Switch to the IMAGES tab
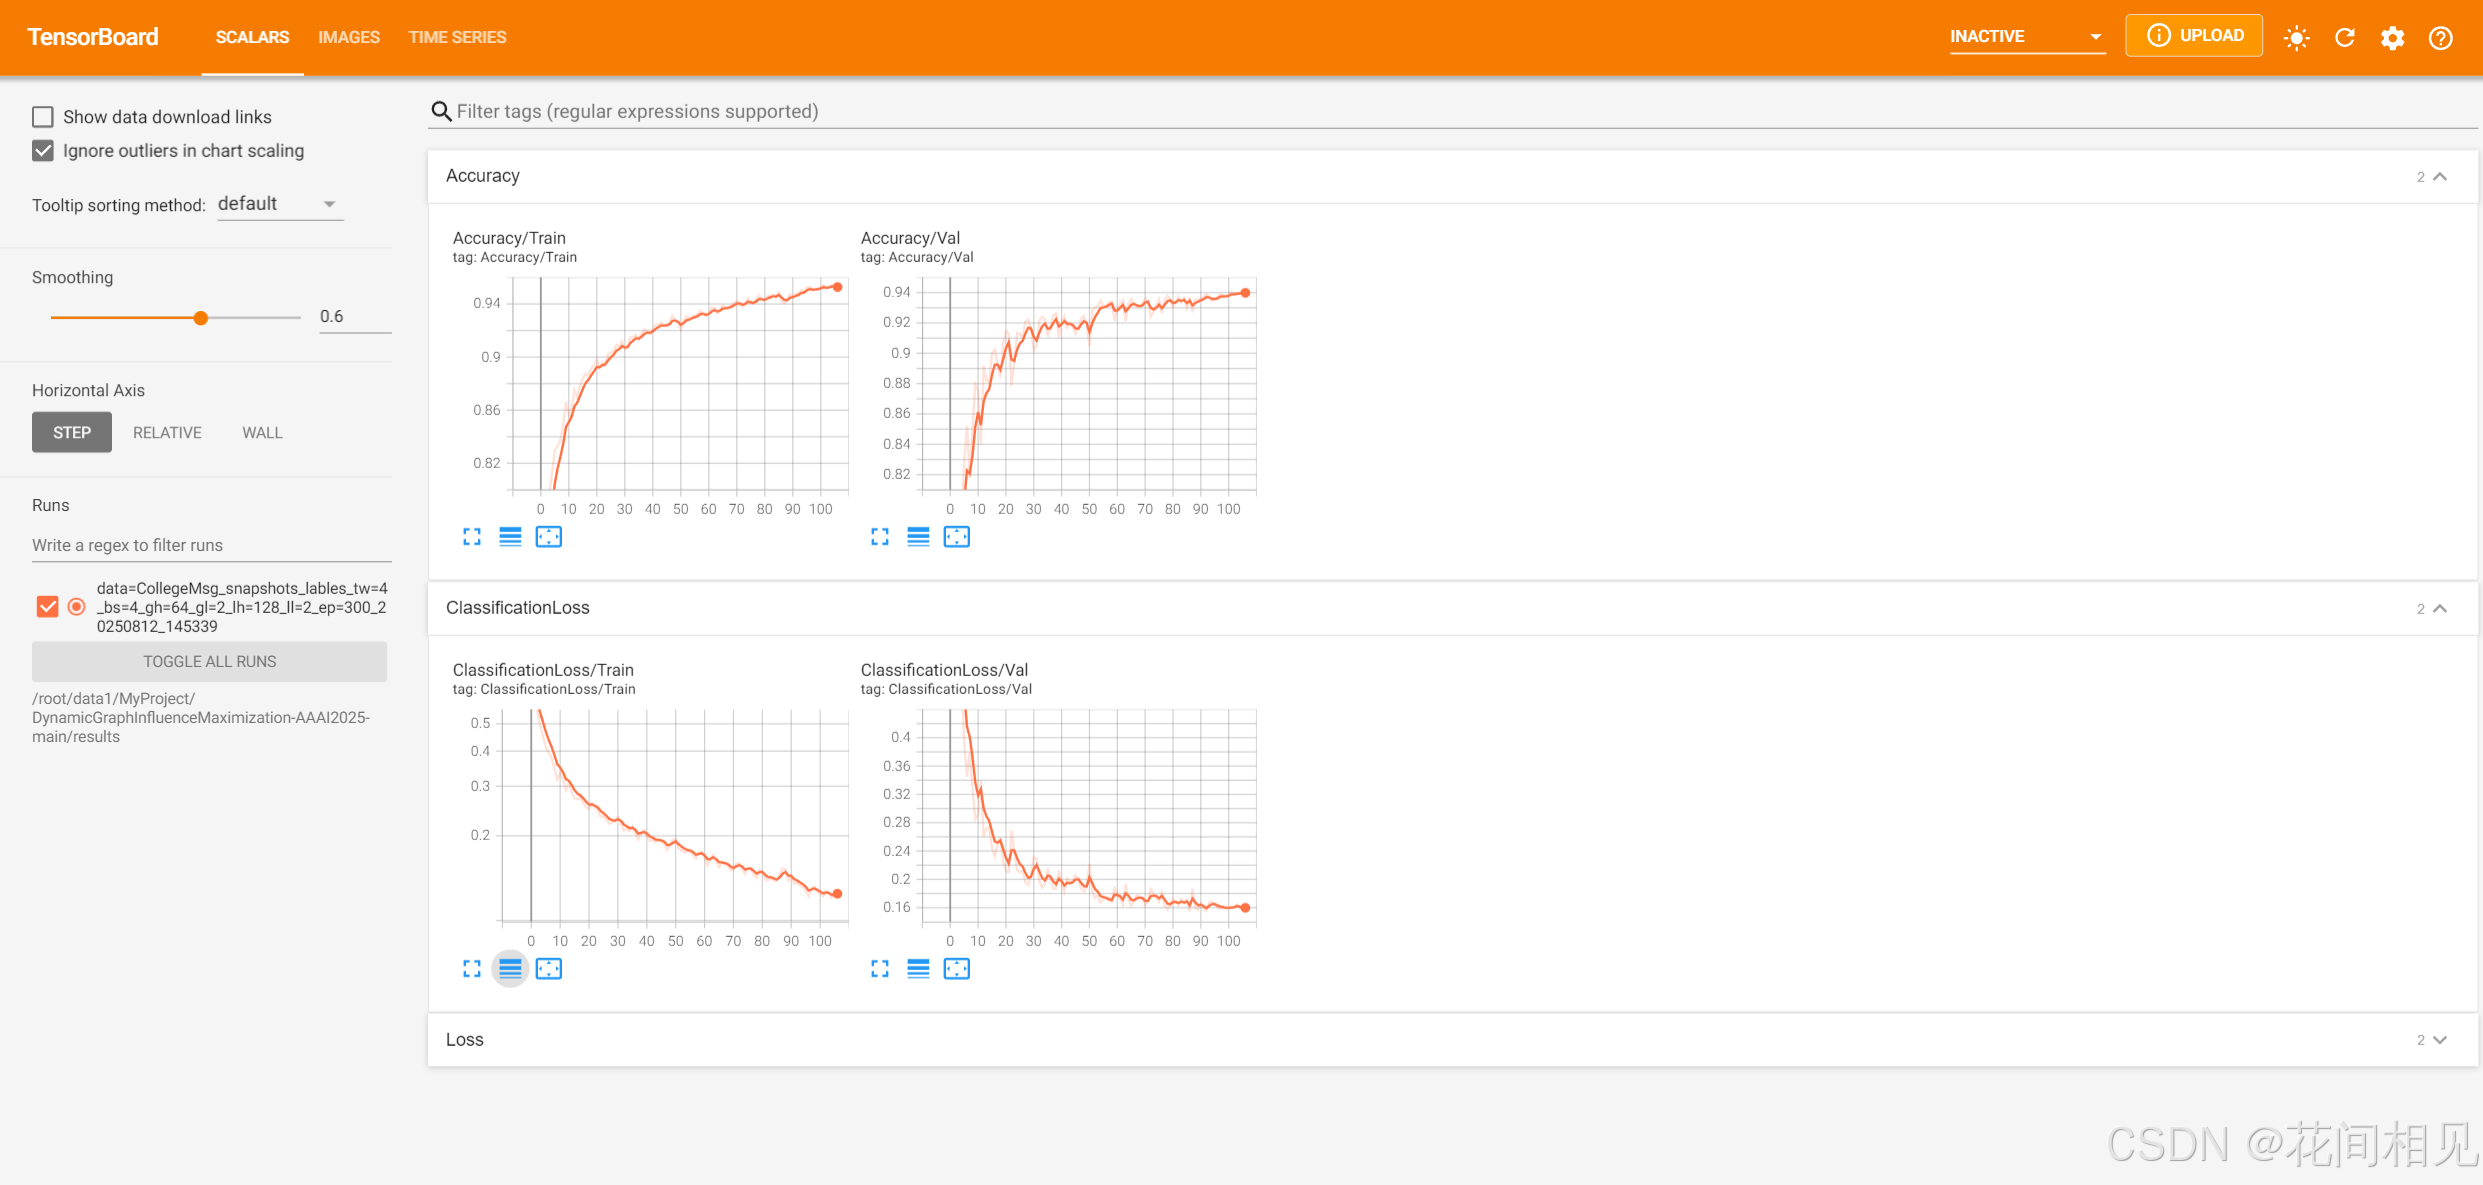The height and width of the screenshot is (1185, 2483). point(349,37)
